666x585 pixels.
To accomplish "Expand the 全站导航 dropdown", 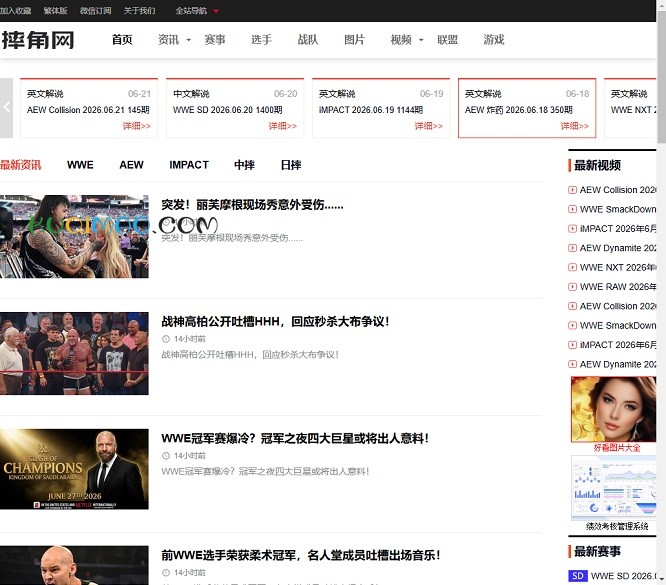I will coord(197,11).
